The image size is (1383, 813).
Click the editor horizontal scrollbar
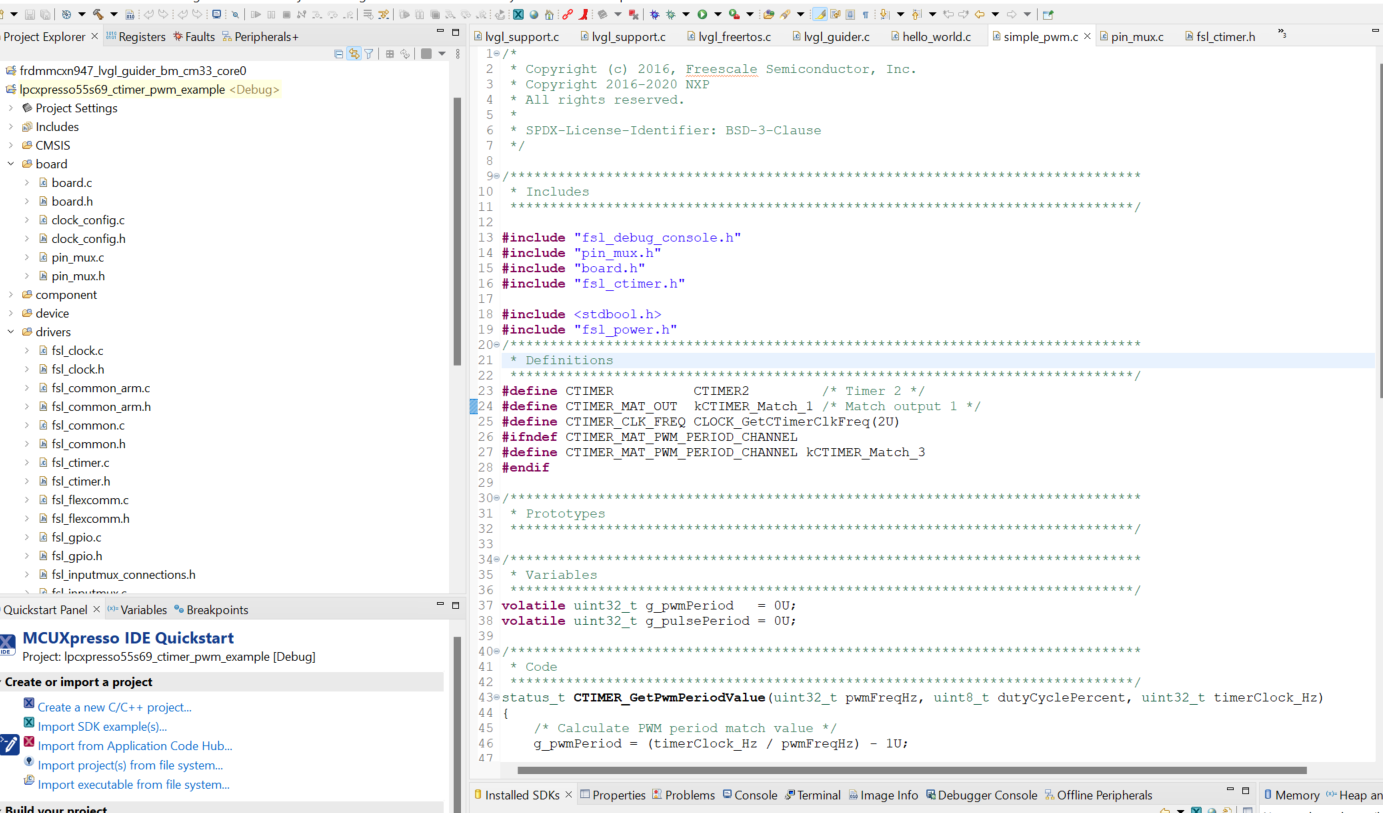[911, 770]
